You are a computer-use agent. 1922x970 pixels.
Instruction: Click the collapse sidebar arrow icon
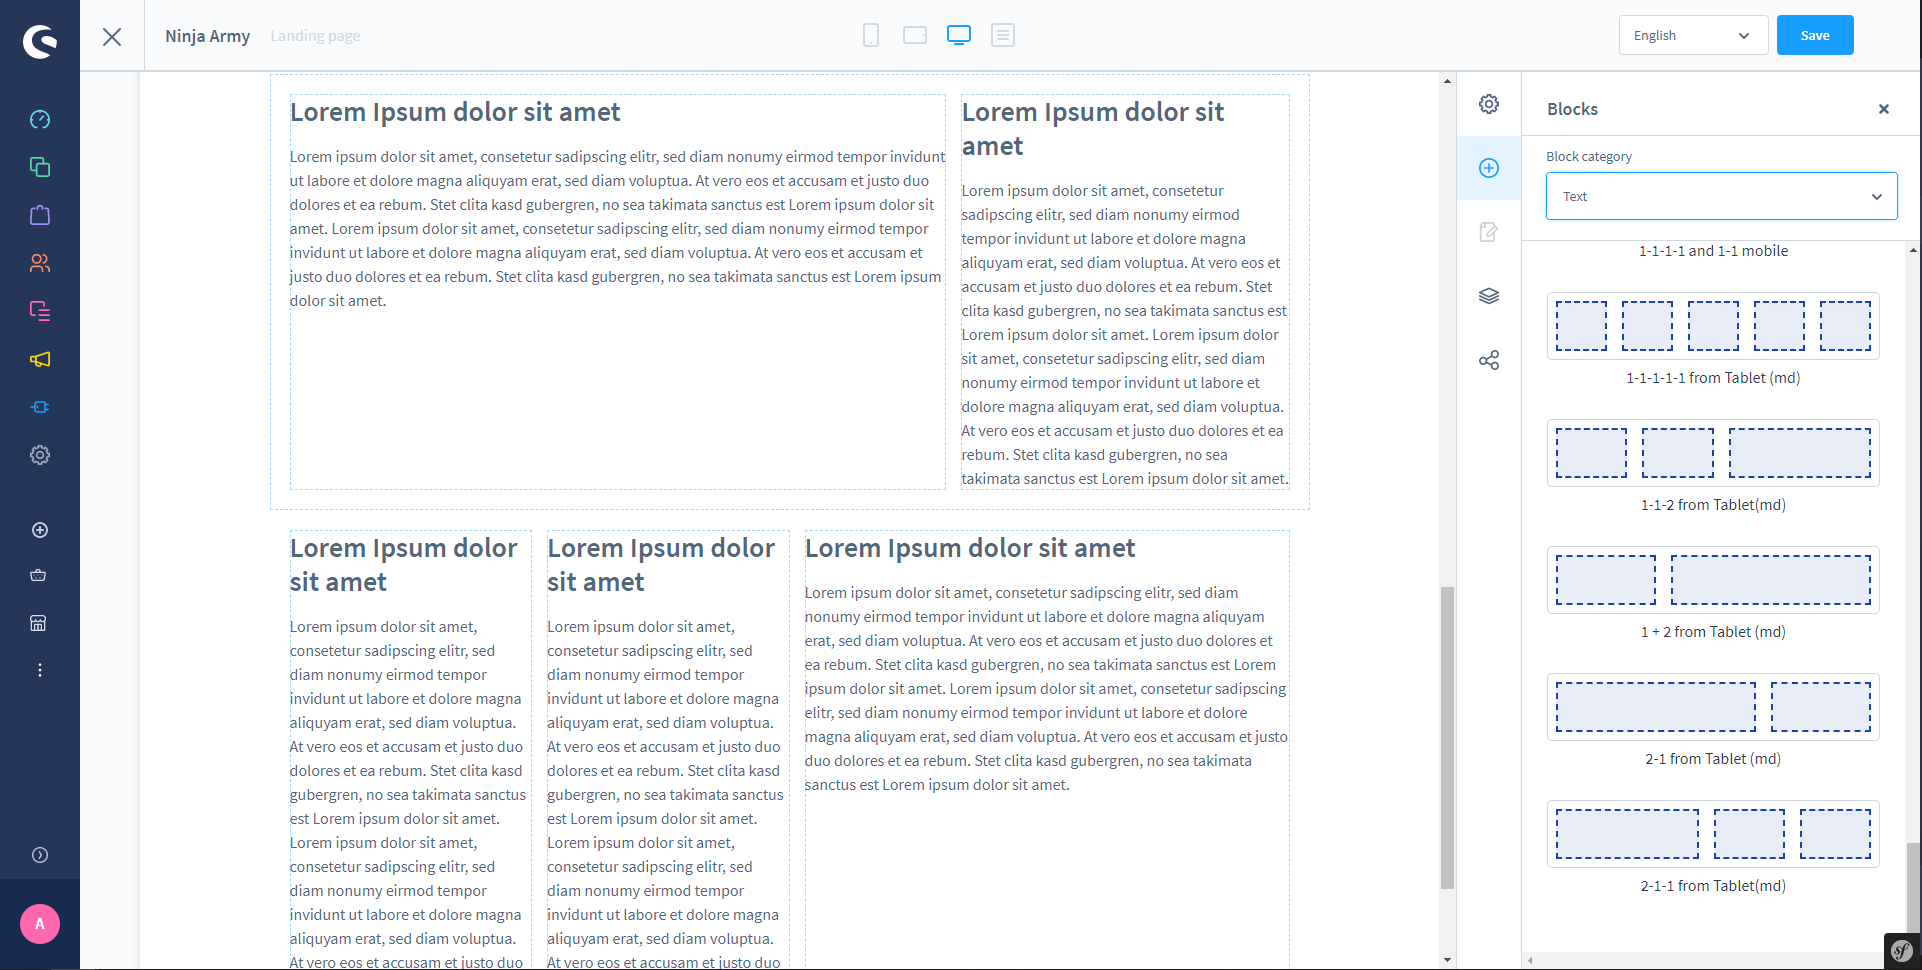coord(40,855)
